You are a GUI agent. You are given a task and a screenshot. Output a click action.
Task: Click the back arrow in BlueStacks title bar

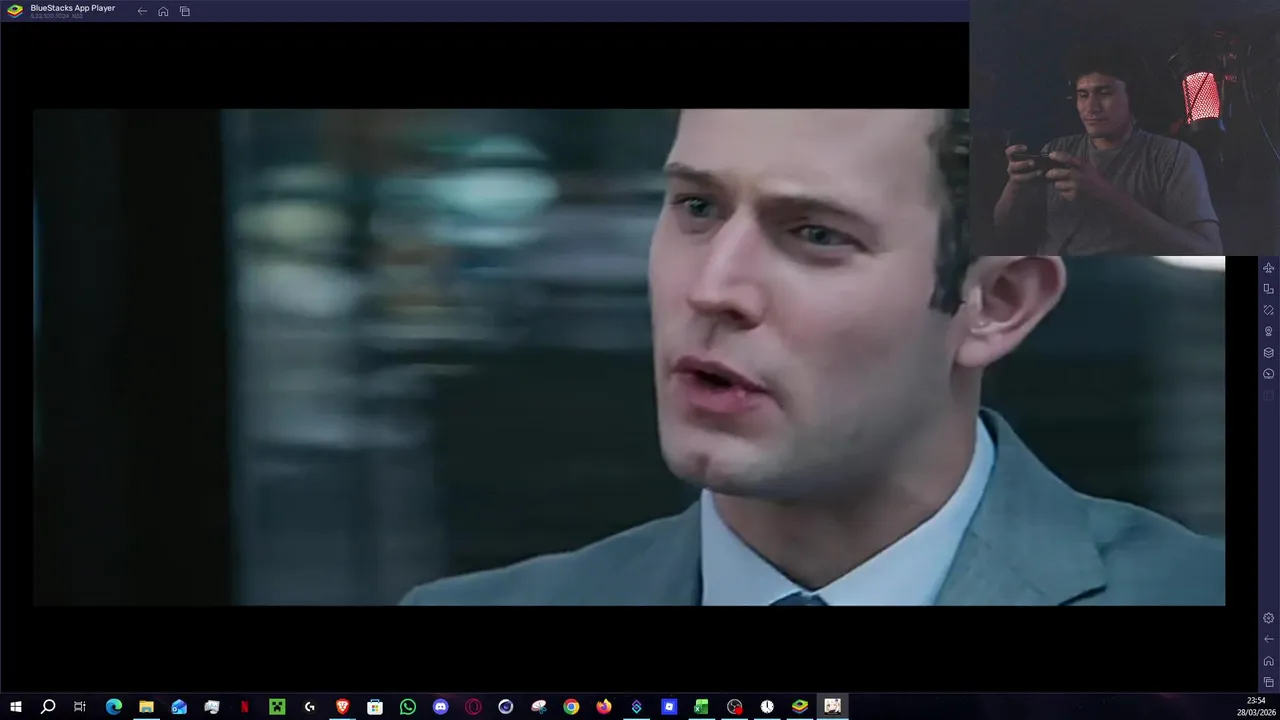click(x=142, y=11)
